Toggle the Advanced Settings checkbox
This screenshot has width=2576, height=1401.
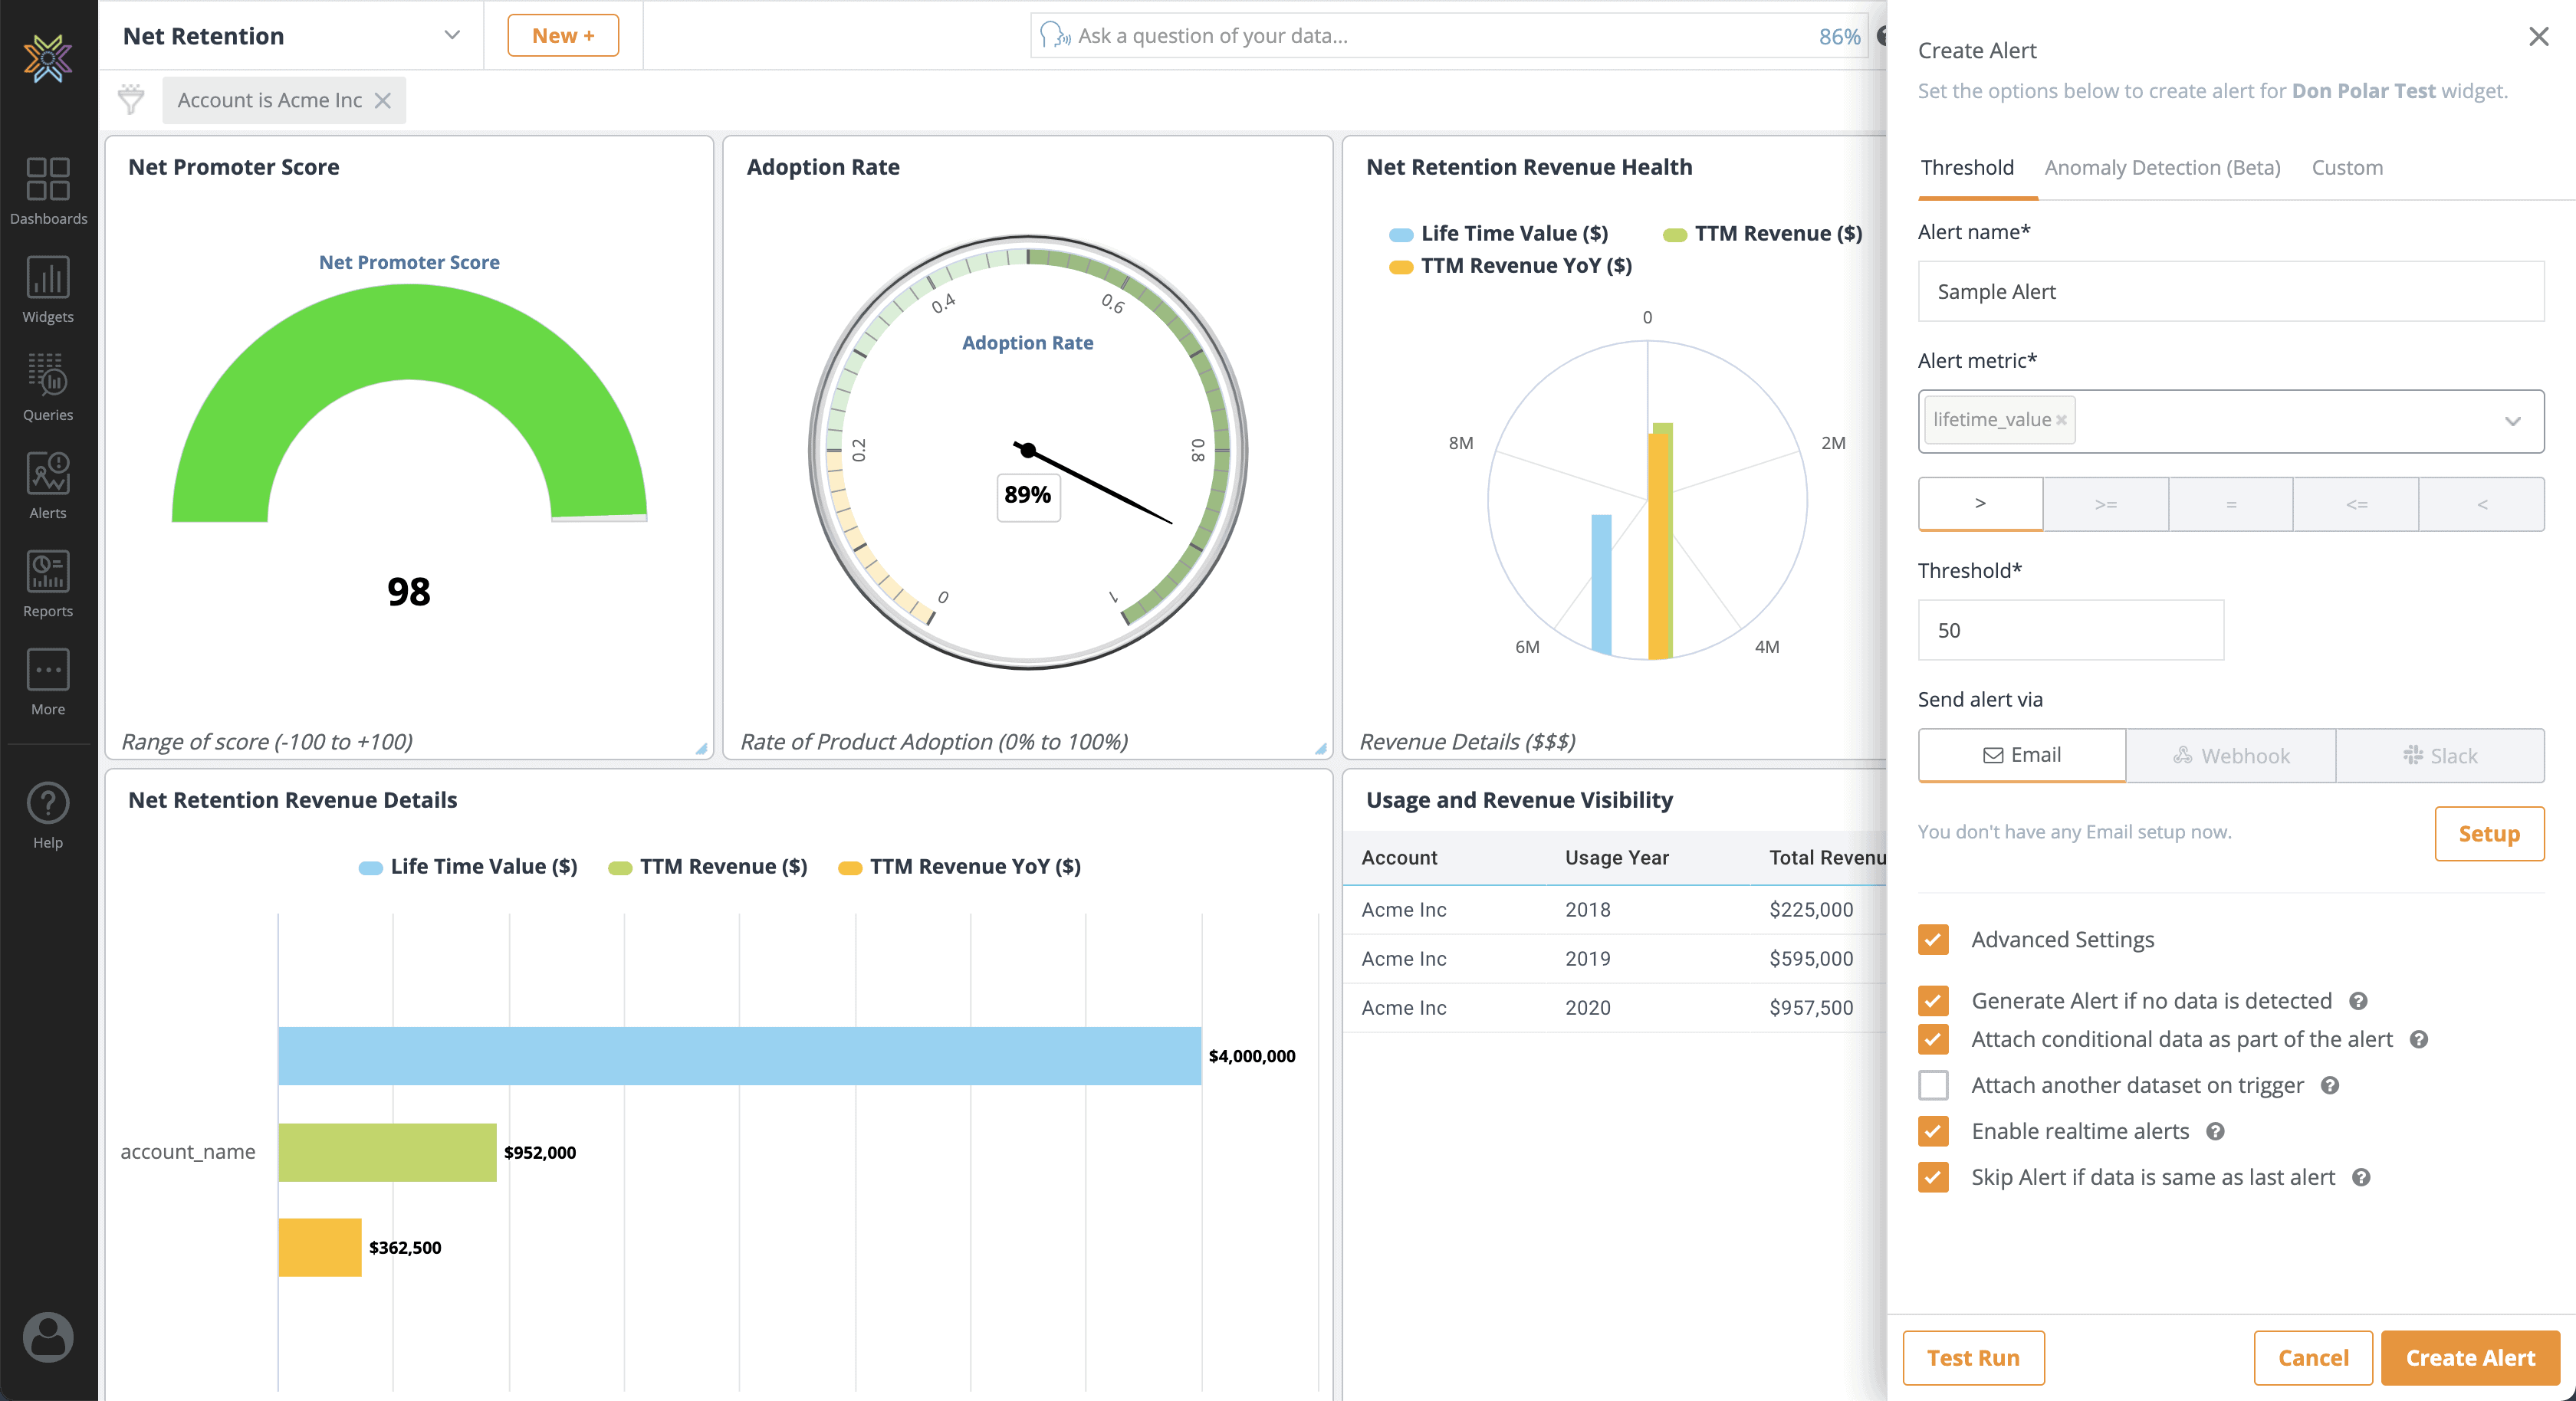coord(1933,939)
